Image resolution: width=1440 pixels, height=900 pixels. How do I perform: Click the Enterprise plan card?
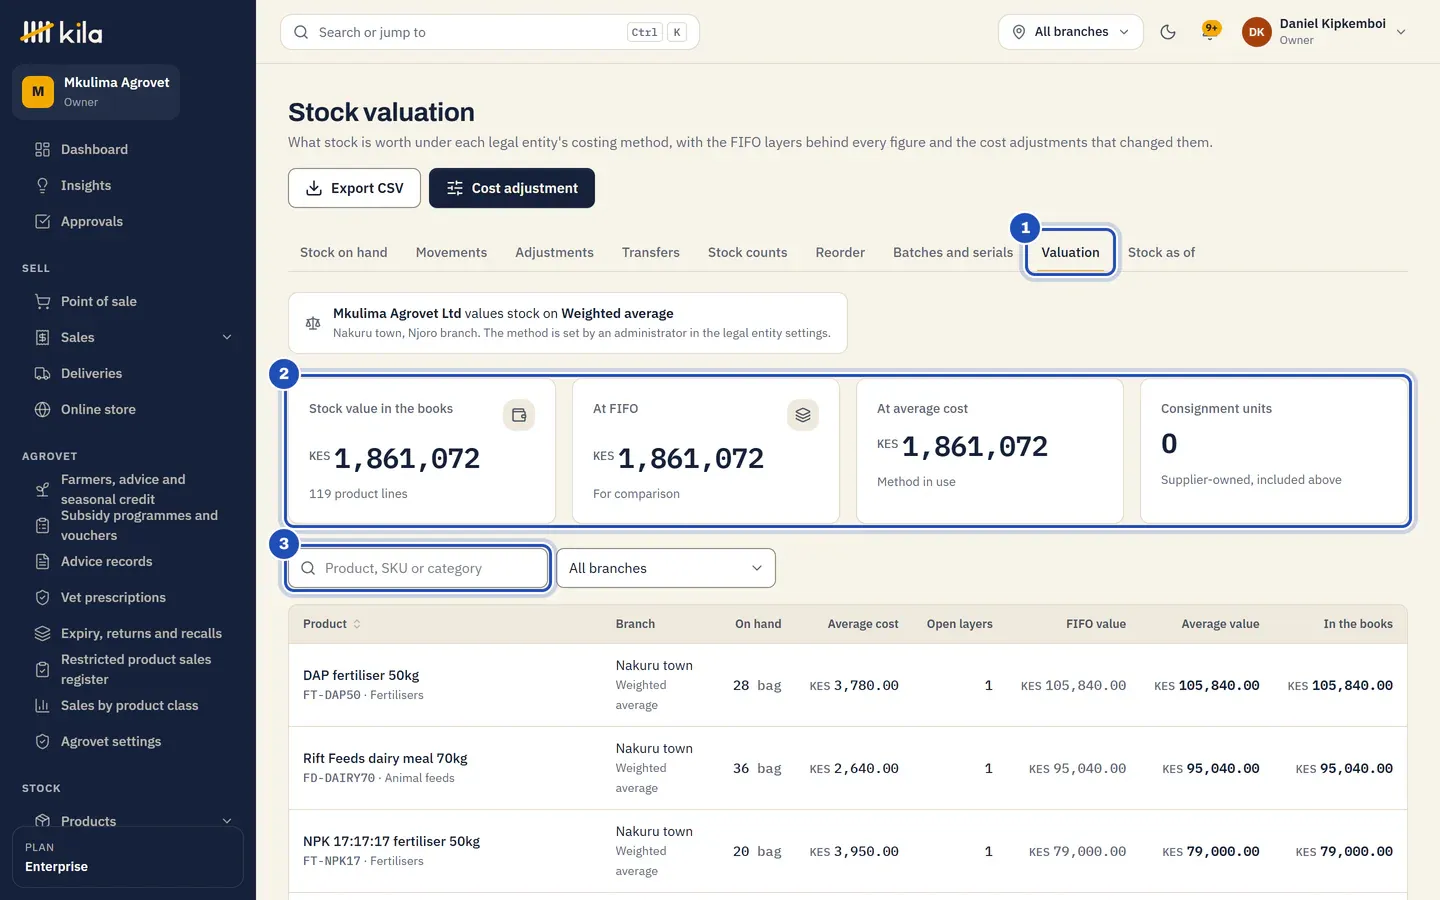click(x=128, y=857)
